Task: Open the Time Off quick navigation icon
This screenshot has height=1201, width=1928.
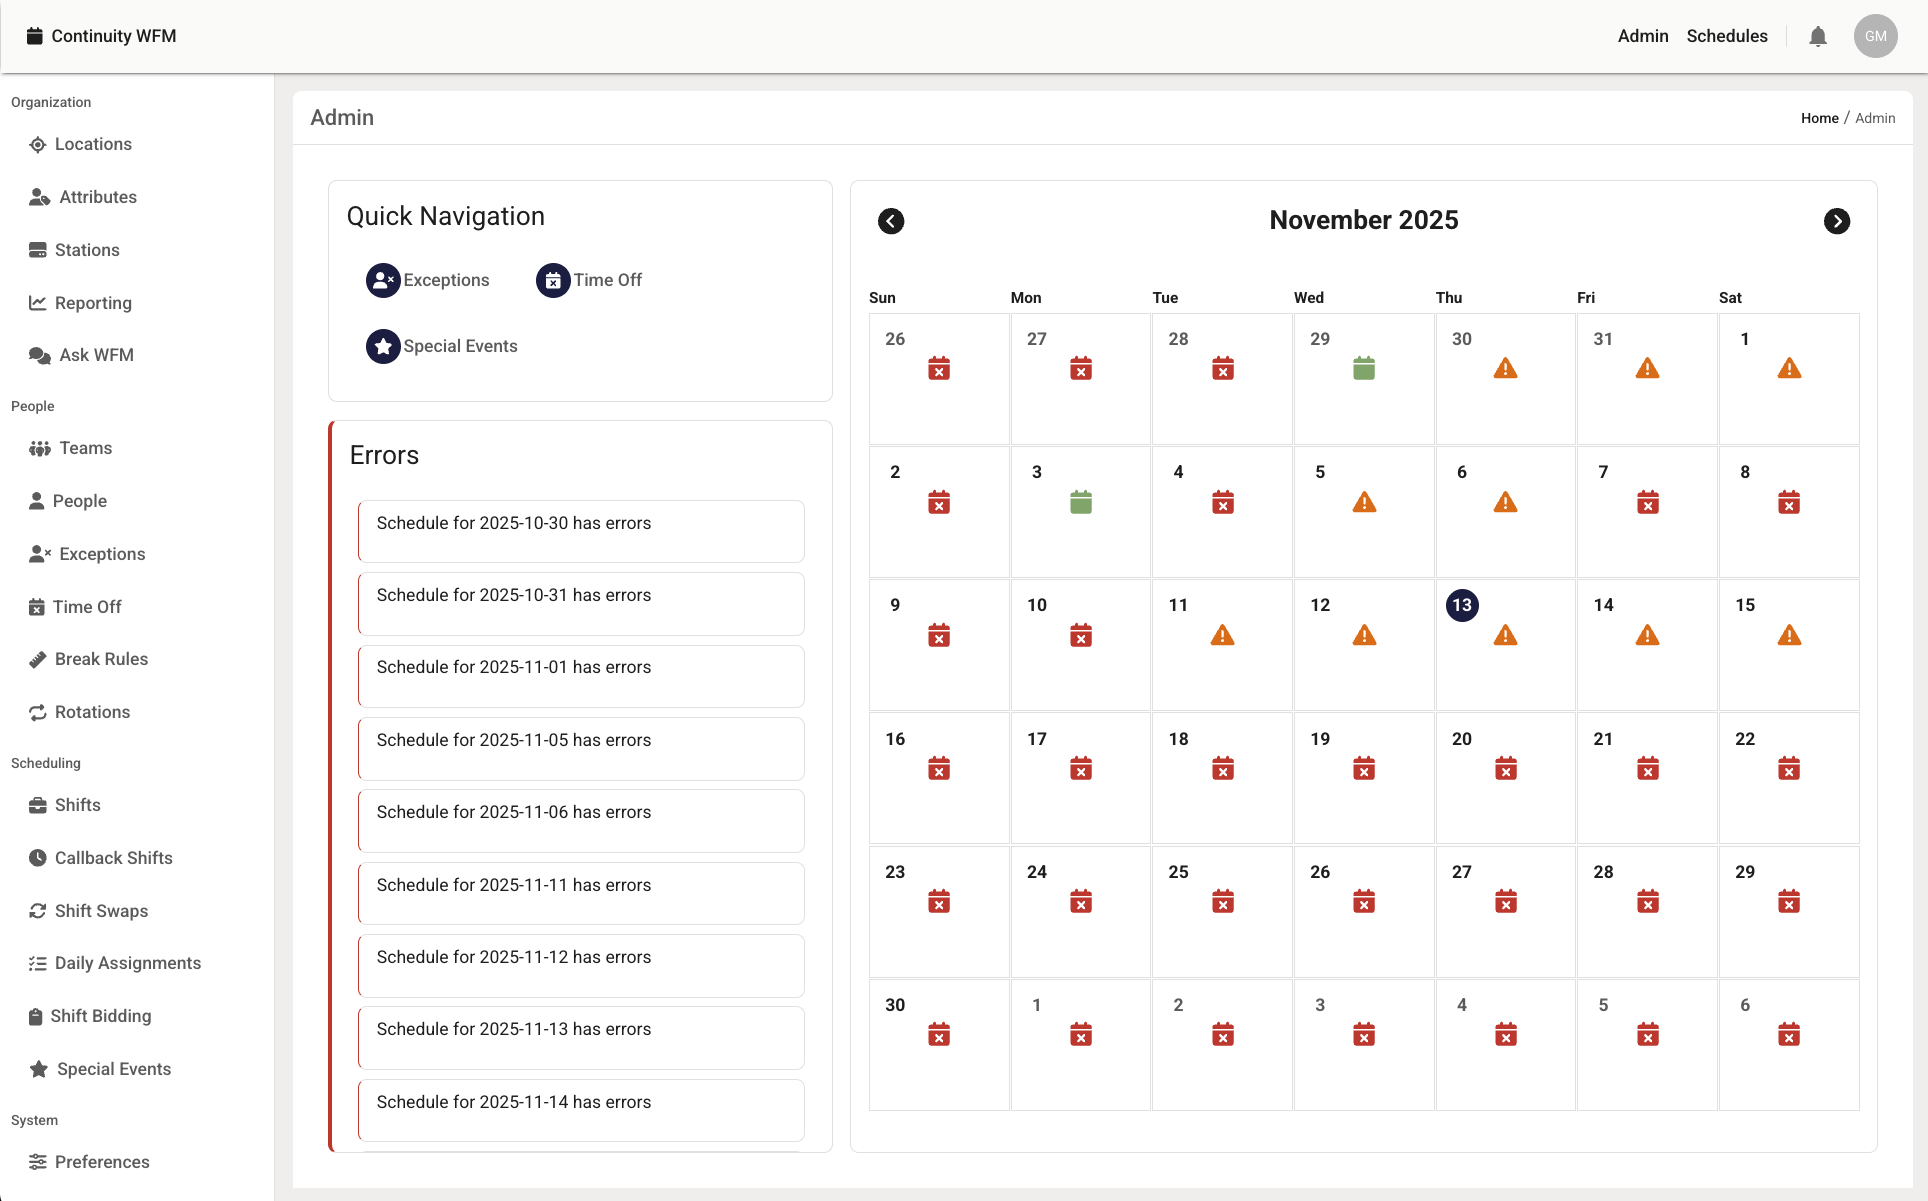Action: [553, 281]
